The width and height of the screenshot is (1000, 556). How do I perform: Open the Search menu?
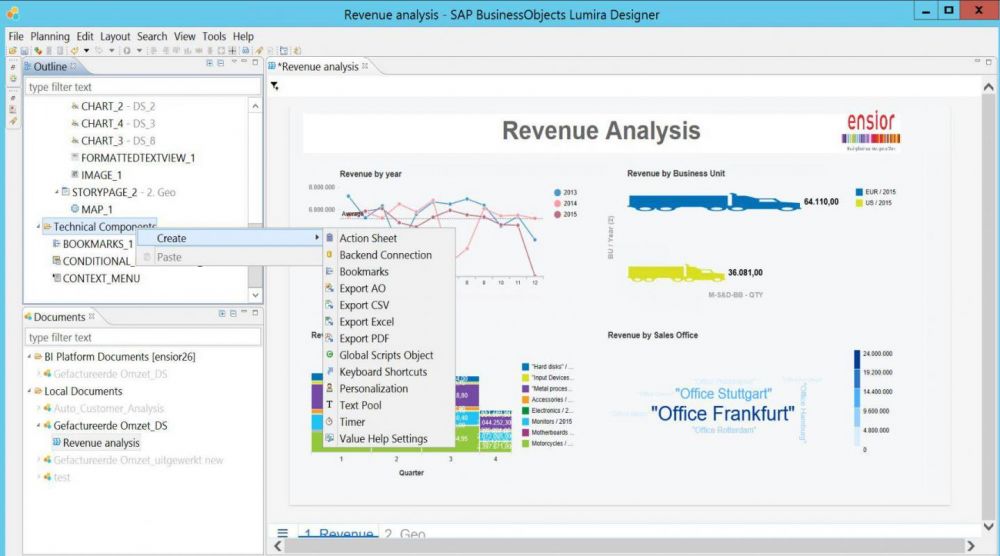(x=152, y=36)
